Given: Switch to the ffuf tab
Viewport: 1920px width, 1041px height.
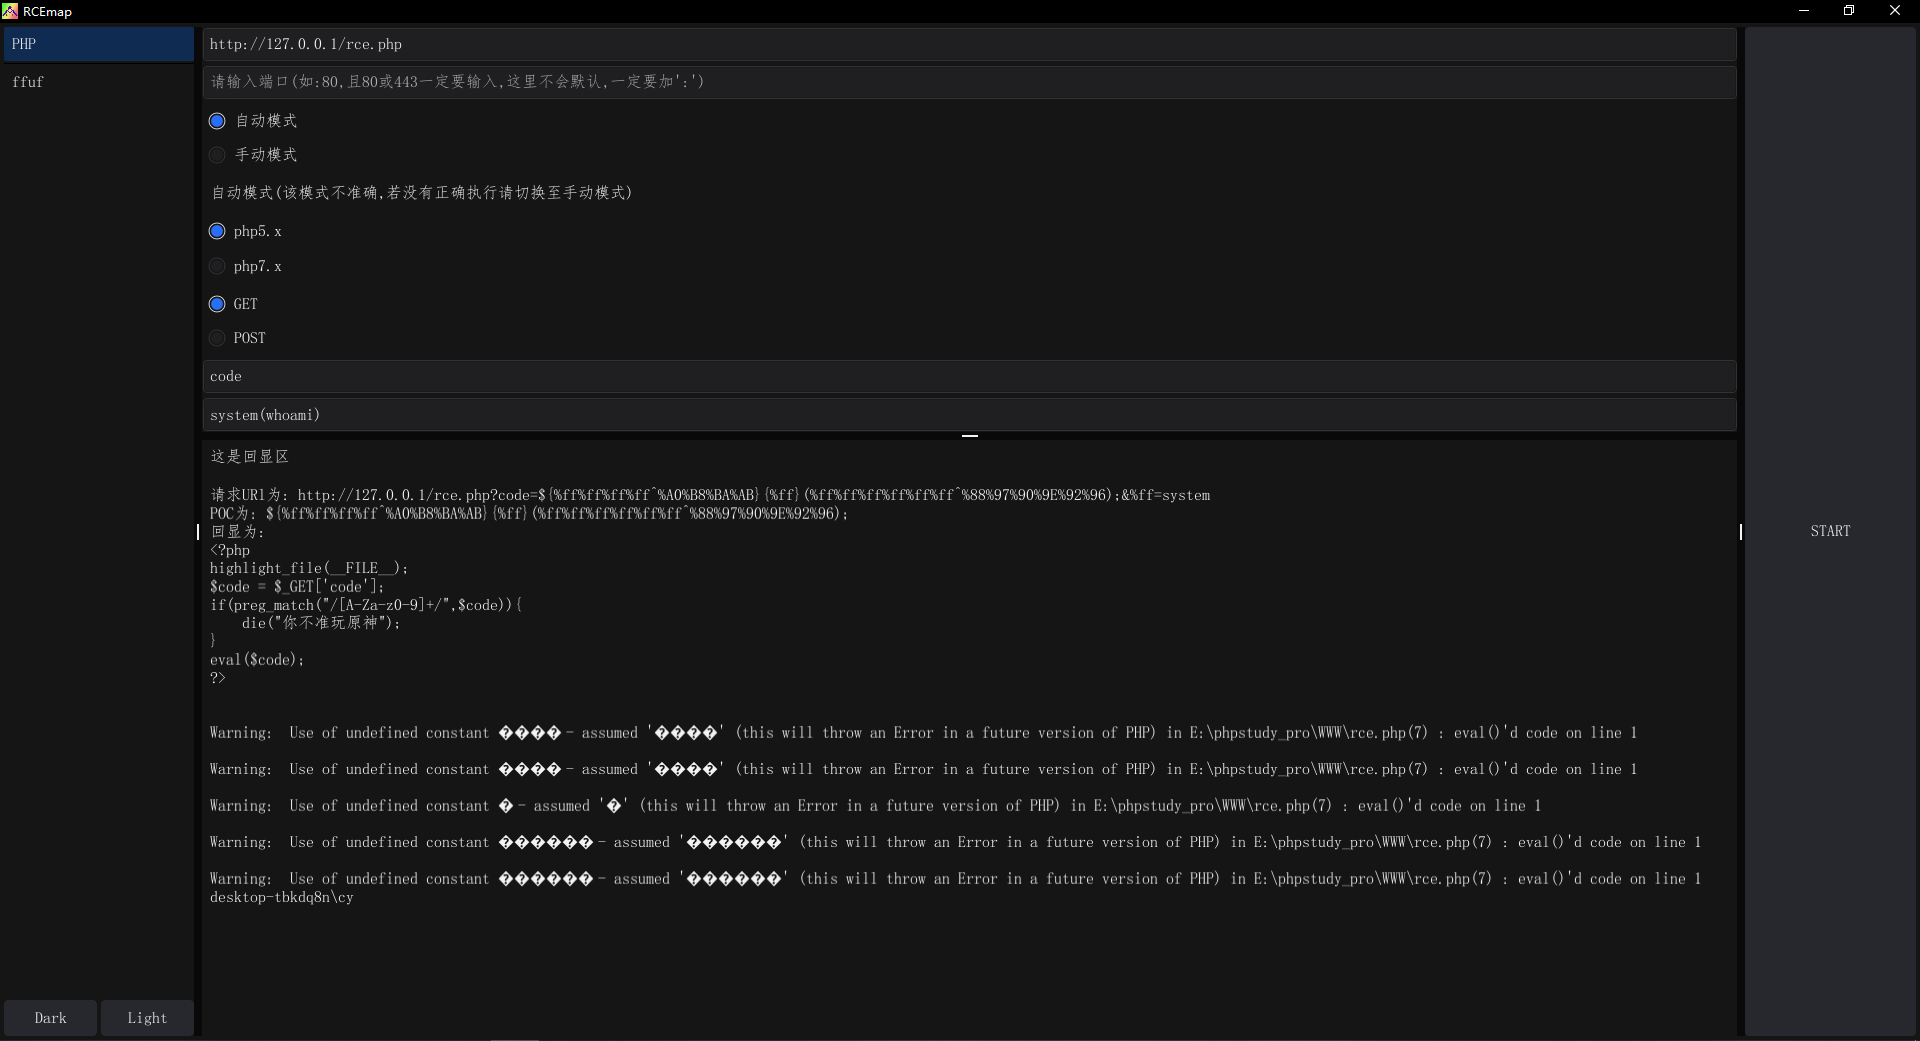Looking at the screenshot, I should tap(98, 82).
